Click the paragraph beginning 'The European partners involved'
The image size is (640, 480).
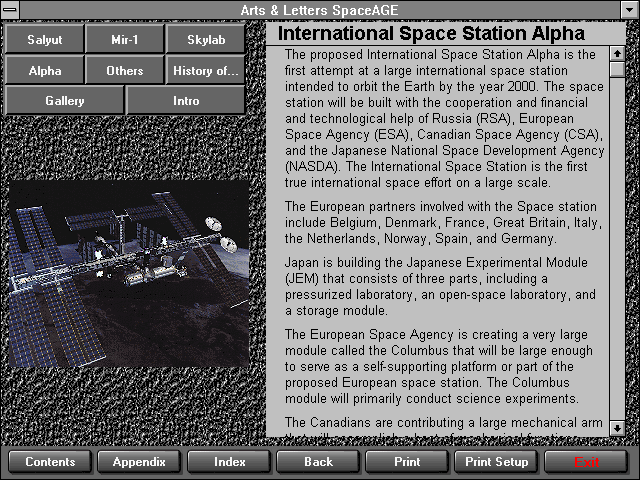443,222
